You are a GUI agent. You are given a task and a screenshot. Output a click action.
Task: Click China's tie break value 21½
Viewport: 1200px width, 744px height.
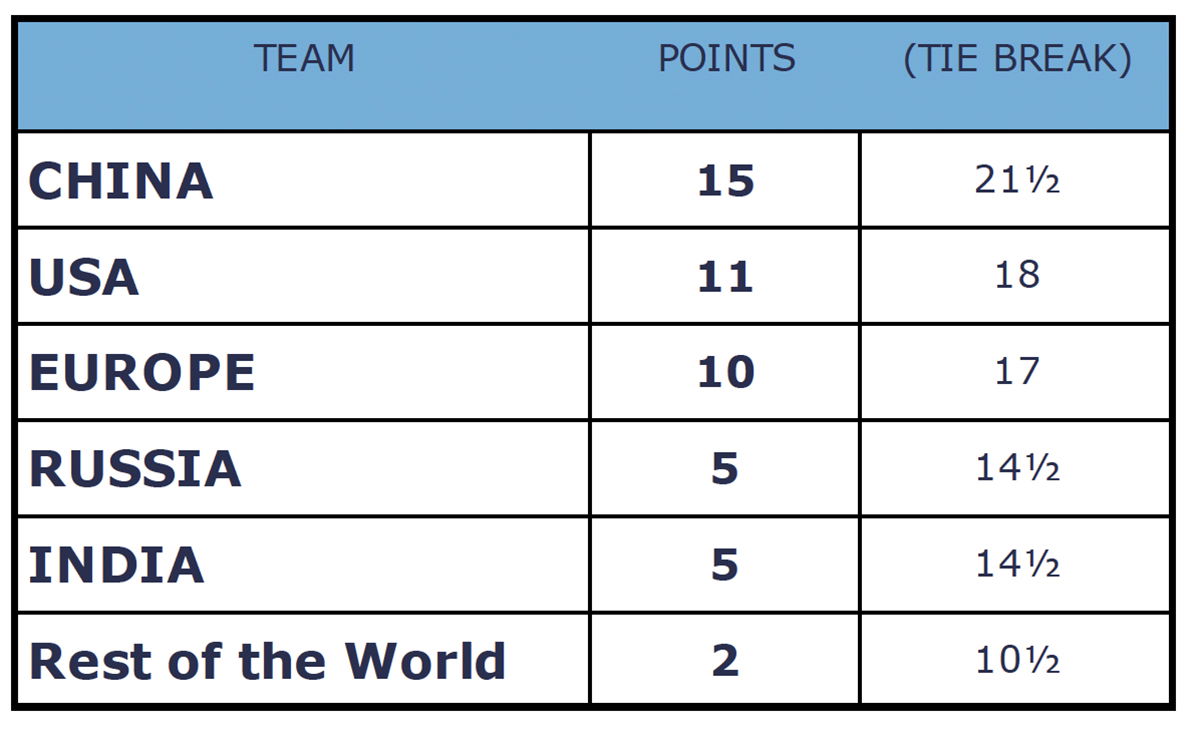(1016, 181)
